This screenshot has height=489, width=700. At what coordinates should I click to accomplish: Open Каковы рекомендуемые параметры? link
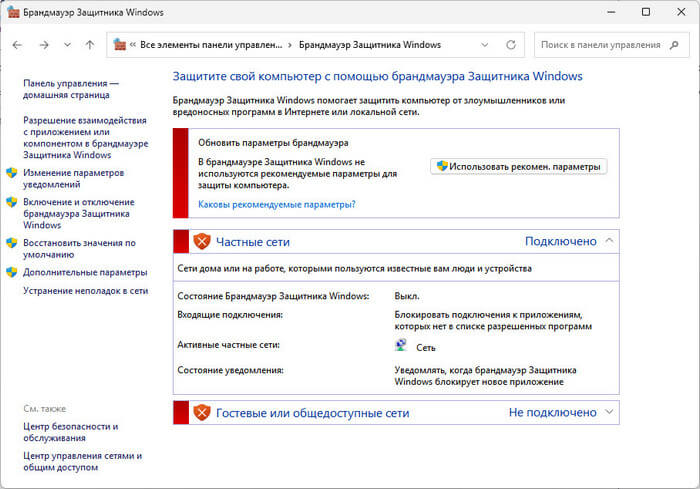point(276,204)
